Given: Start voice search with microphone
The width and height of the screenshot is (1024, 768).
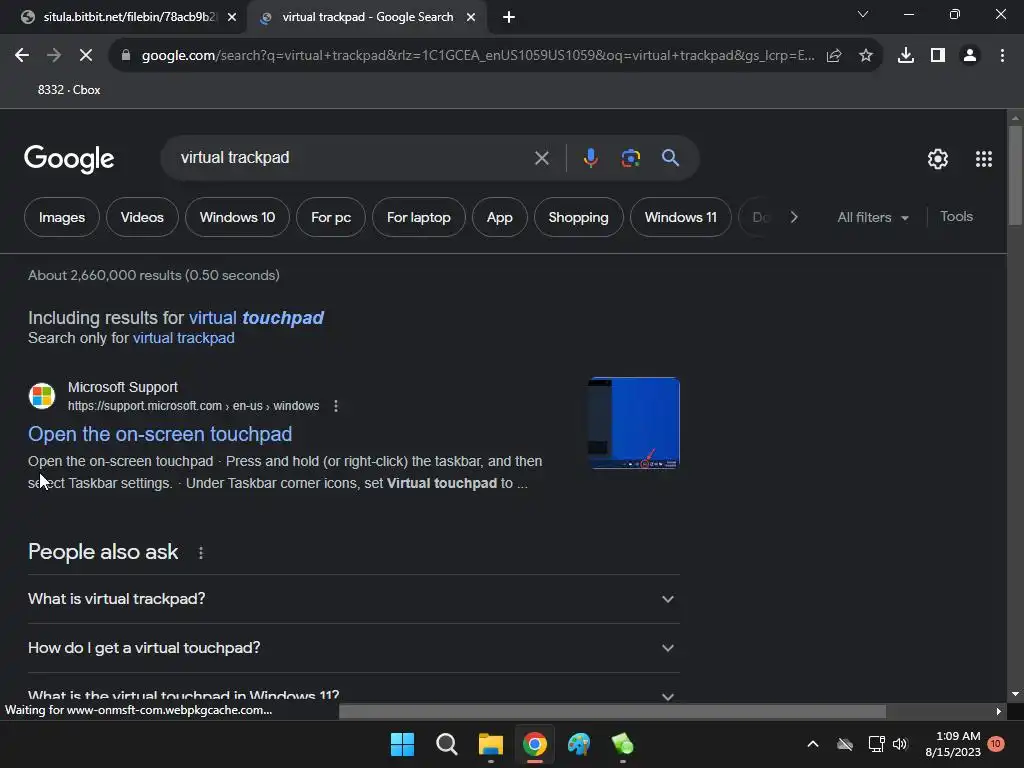Looking at the screenshot, I should point(590,158).
